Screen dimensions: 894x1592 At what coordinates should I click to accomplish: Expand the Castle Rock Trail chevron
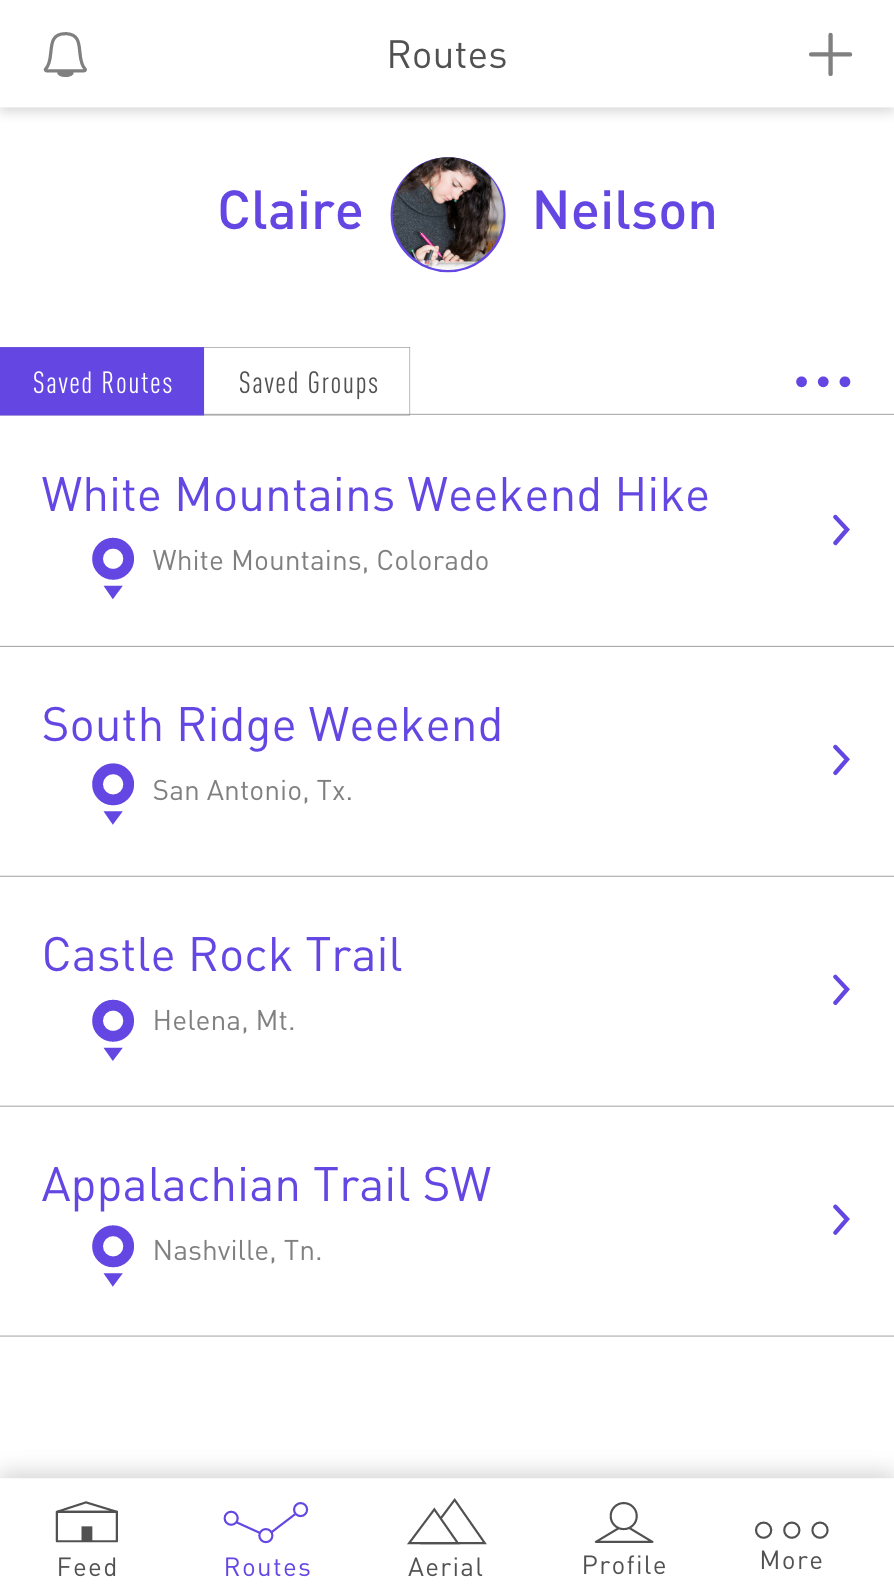coord(841,990)
